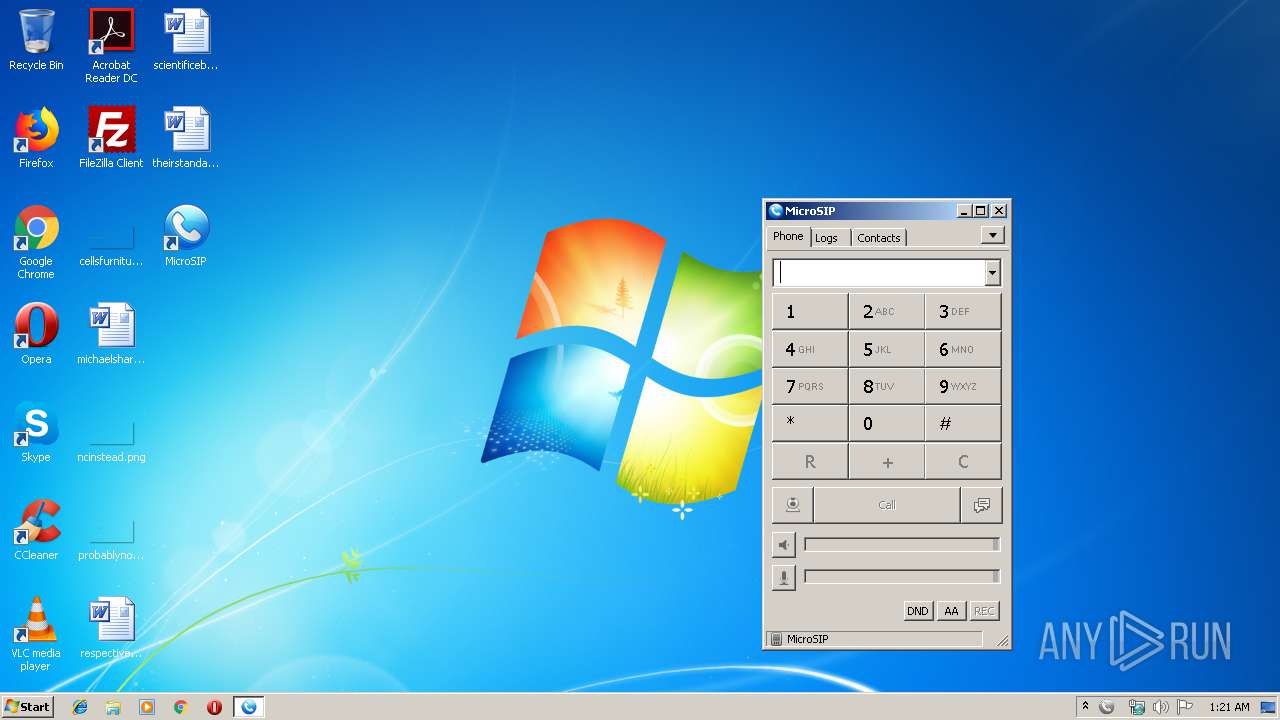Toggle the REC recording button

coord(984,611)
